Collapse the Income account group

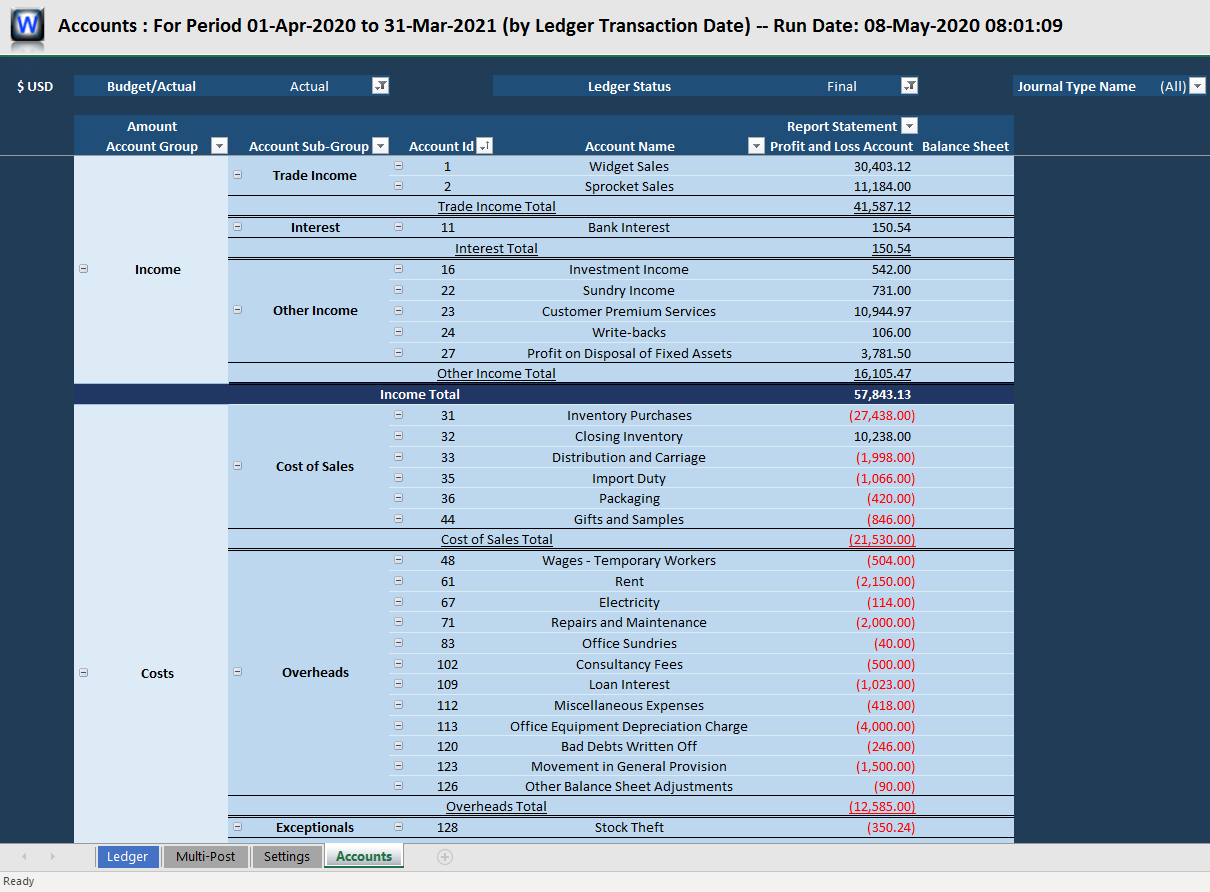point(83,267)
